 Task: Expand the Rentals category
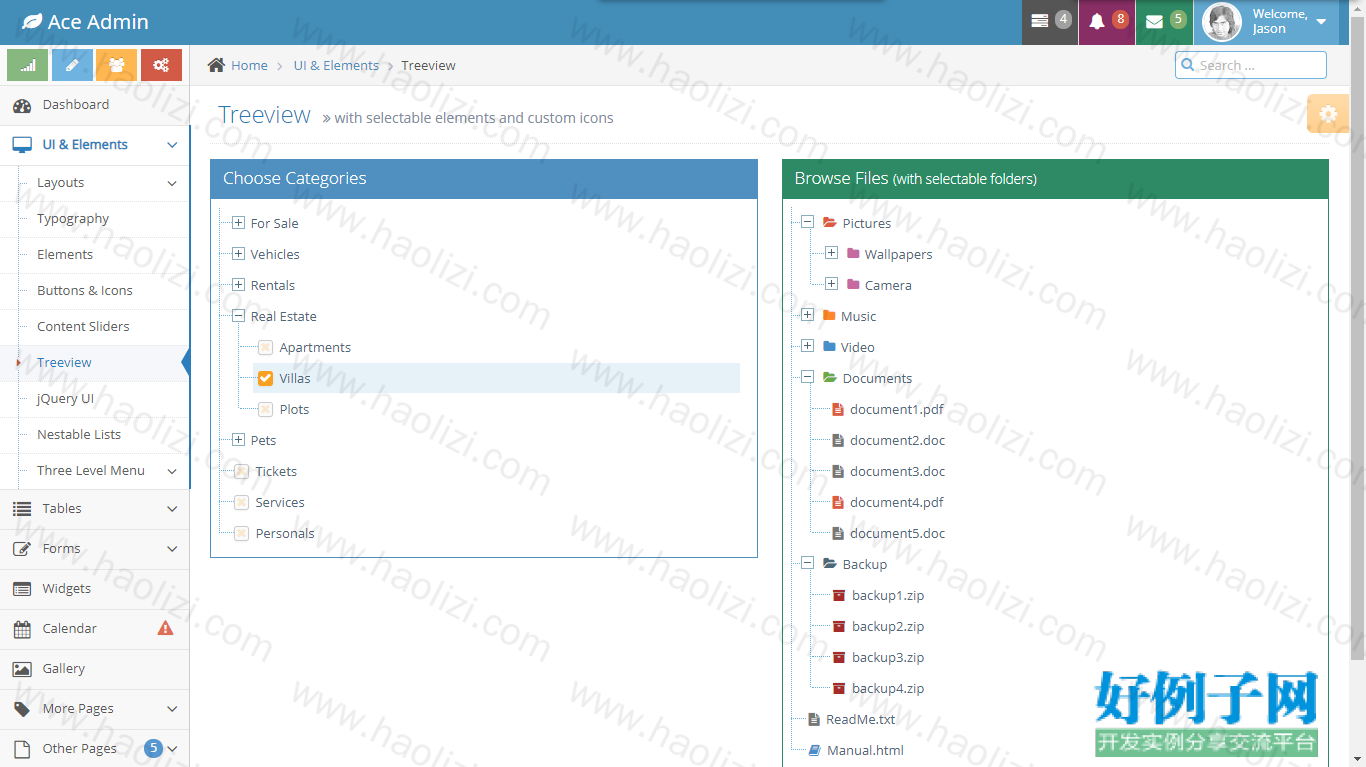(x=238, y=285)
